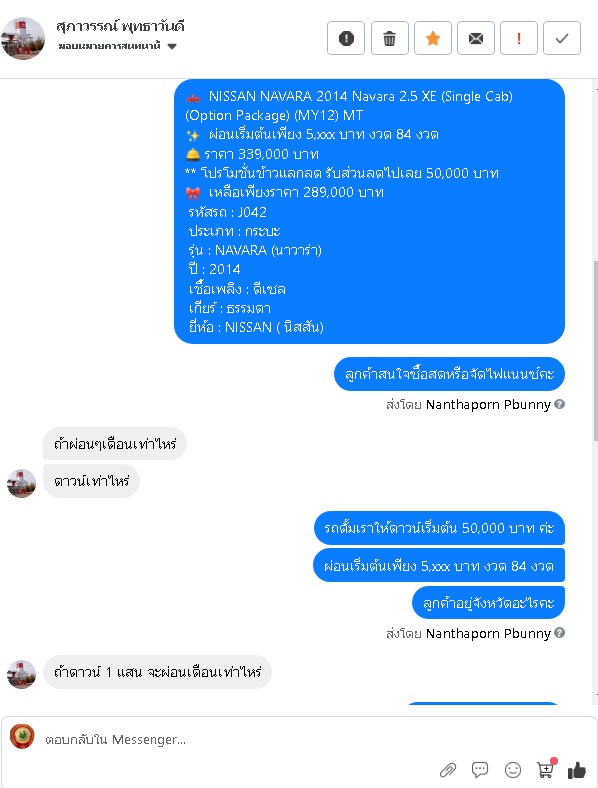Toggle the orange star follow-up flag
Image resolution: width=598 pixels, height=788 pixels.
(x=433, y=38)
